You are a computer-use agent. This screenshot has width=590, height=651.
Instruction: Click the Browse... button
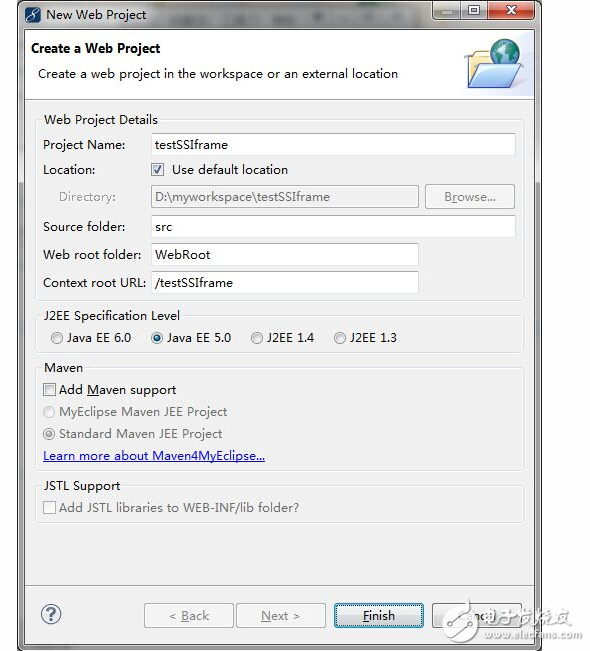[470, 197]
